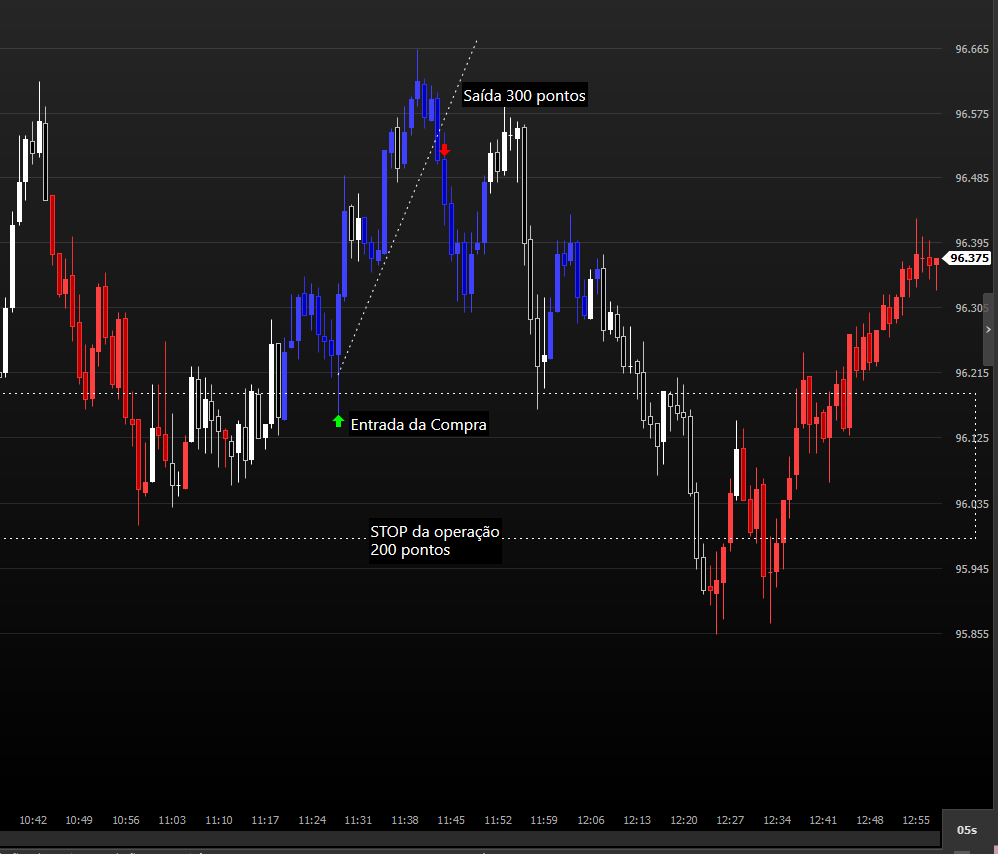This screenshot has height=854, width=998.
Task: Click the 12:06 time axis label
Action: 591,820
